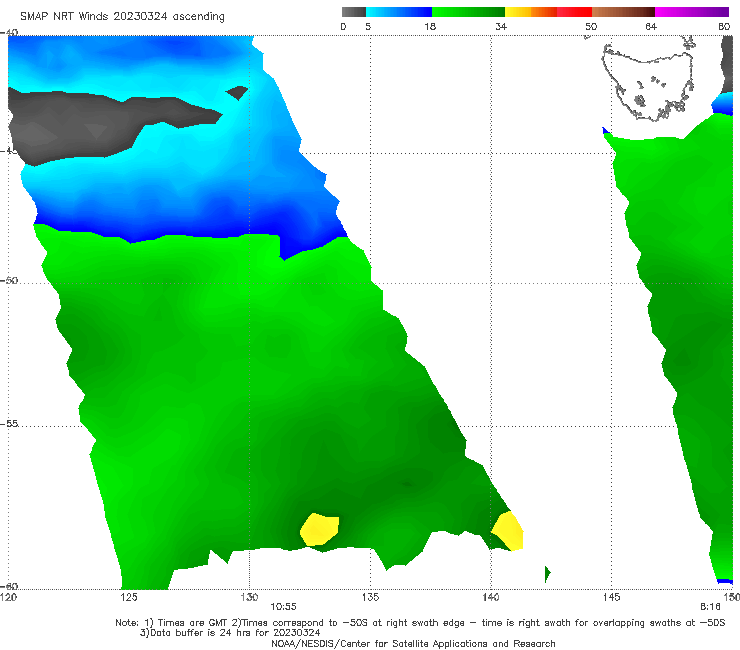Viewport: 740px width, 650px height.
Task: Click the small gray patch near 130 longitude
Action: (x=237, y=92)
